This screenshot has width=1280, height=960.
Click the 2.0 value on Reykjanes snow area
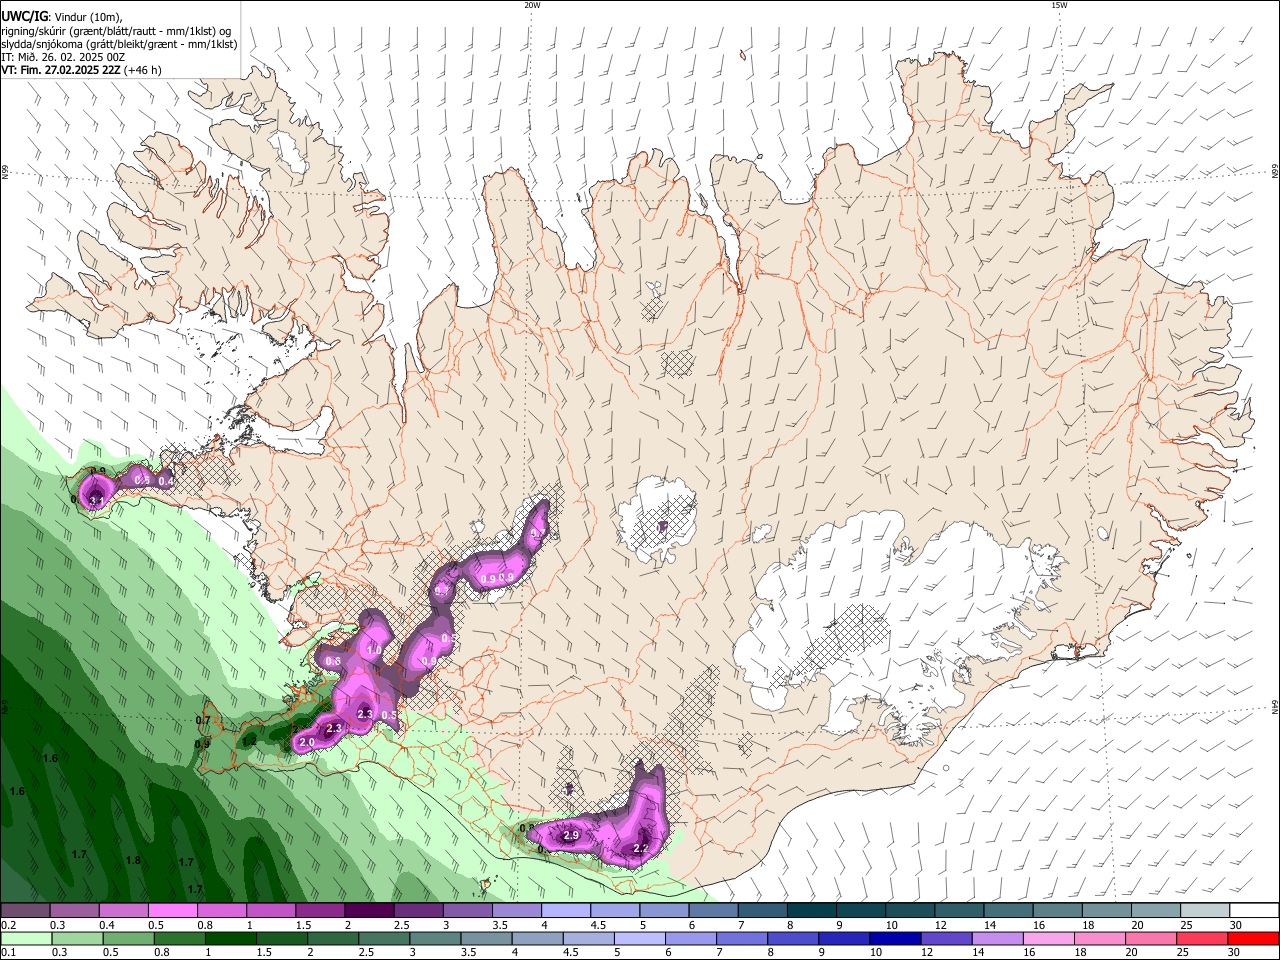307,742
